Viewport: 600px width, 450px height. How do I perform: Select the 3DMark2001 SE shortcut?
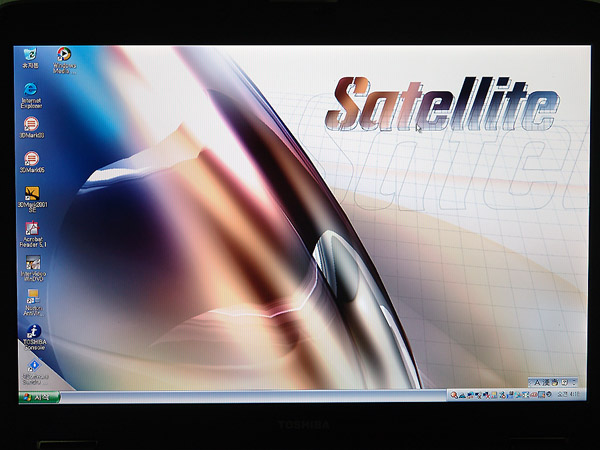click(33, 199)
